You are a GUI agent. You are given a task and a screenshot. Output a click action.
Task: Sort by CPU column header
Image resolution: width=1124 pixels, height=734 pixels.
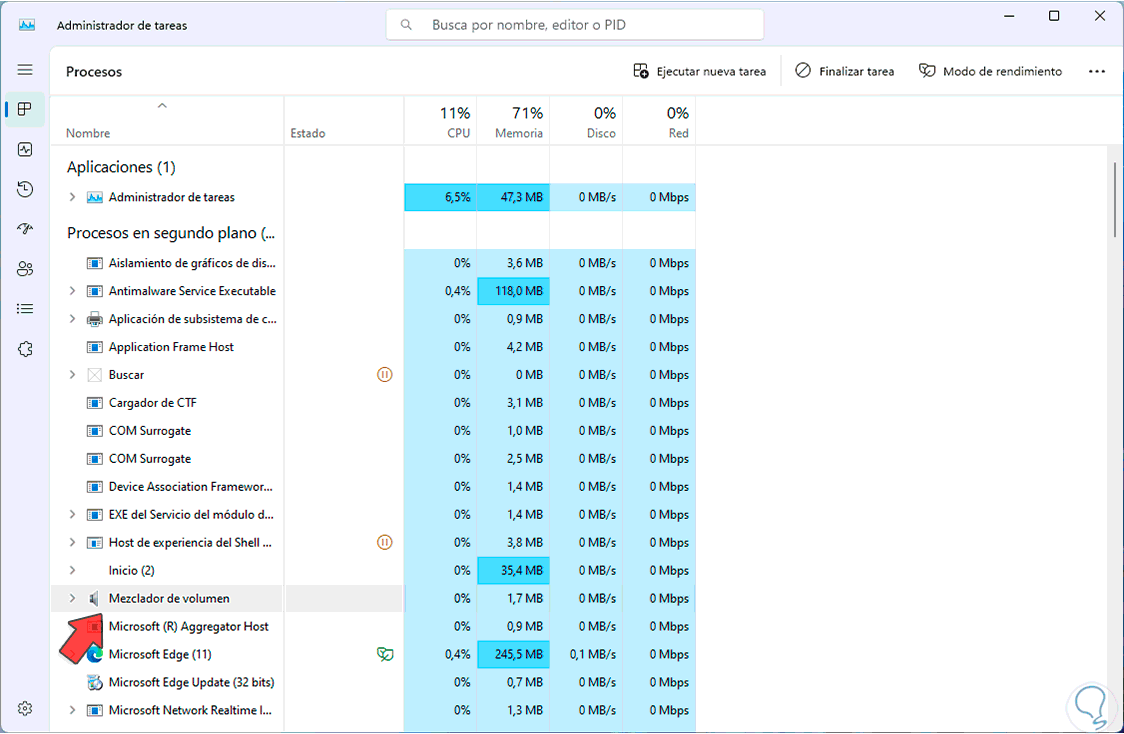click(x=441, y=120)
